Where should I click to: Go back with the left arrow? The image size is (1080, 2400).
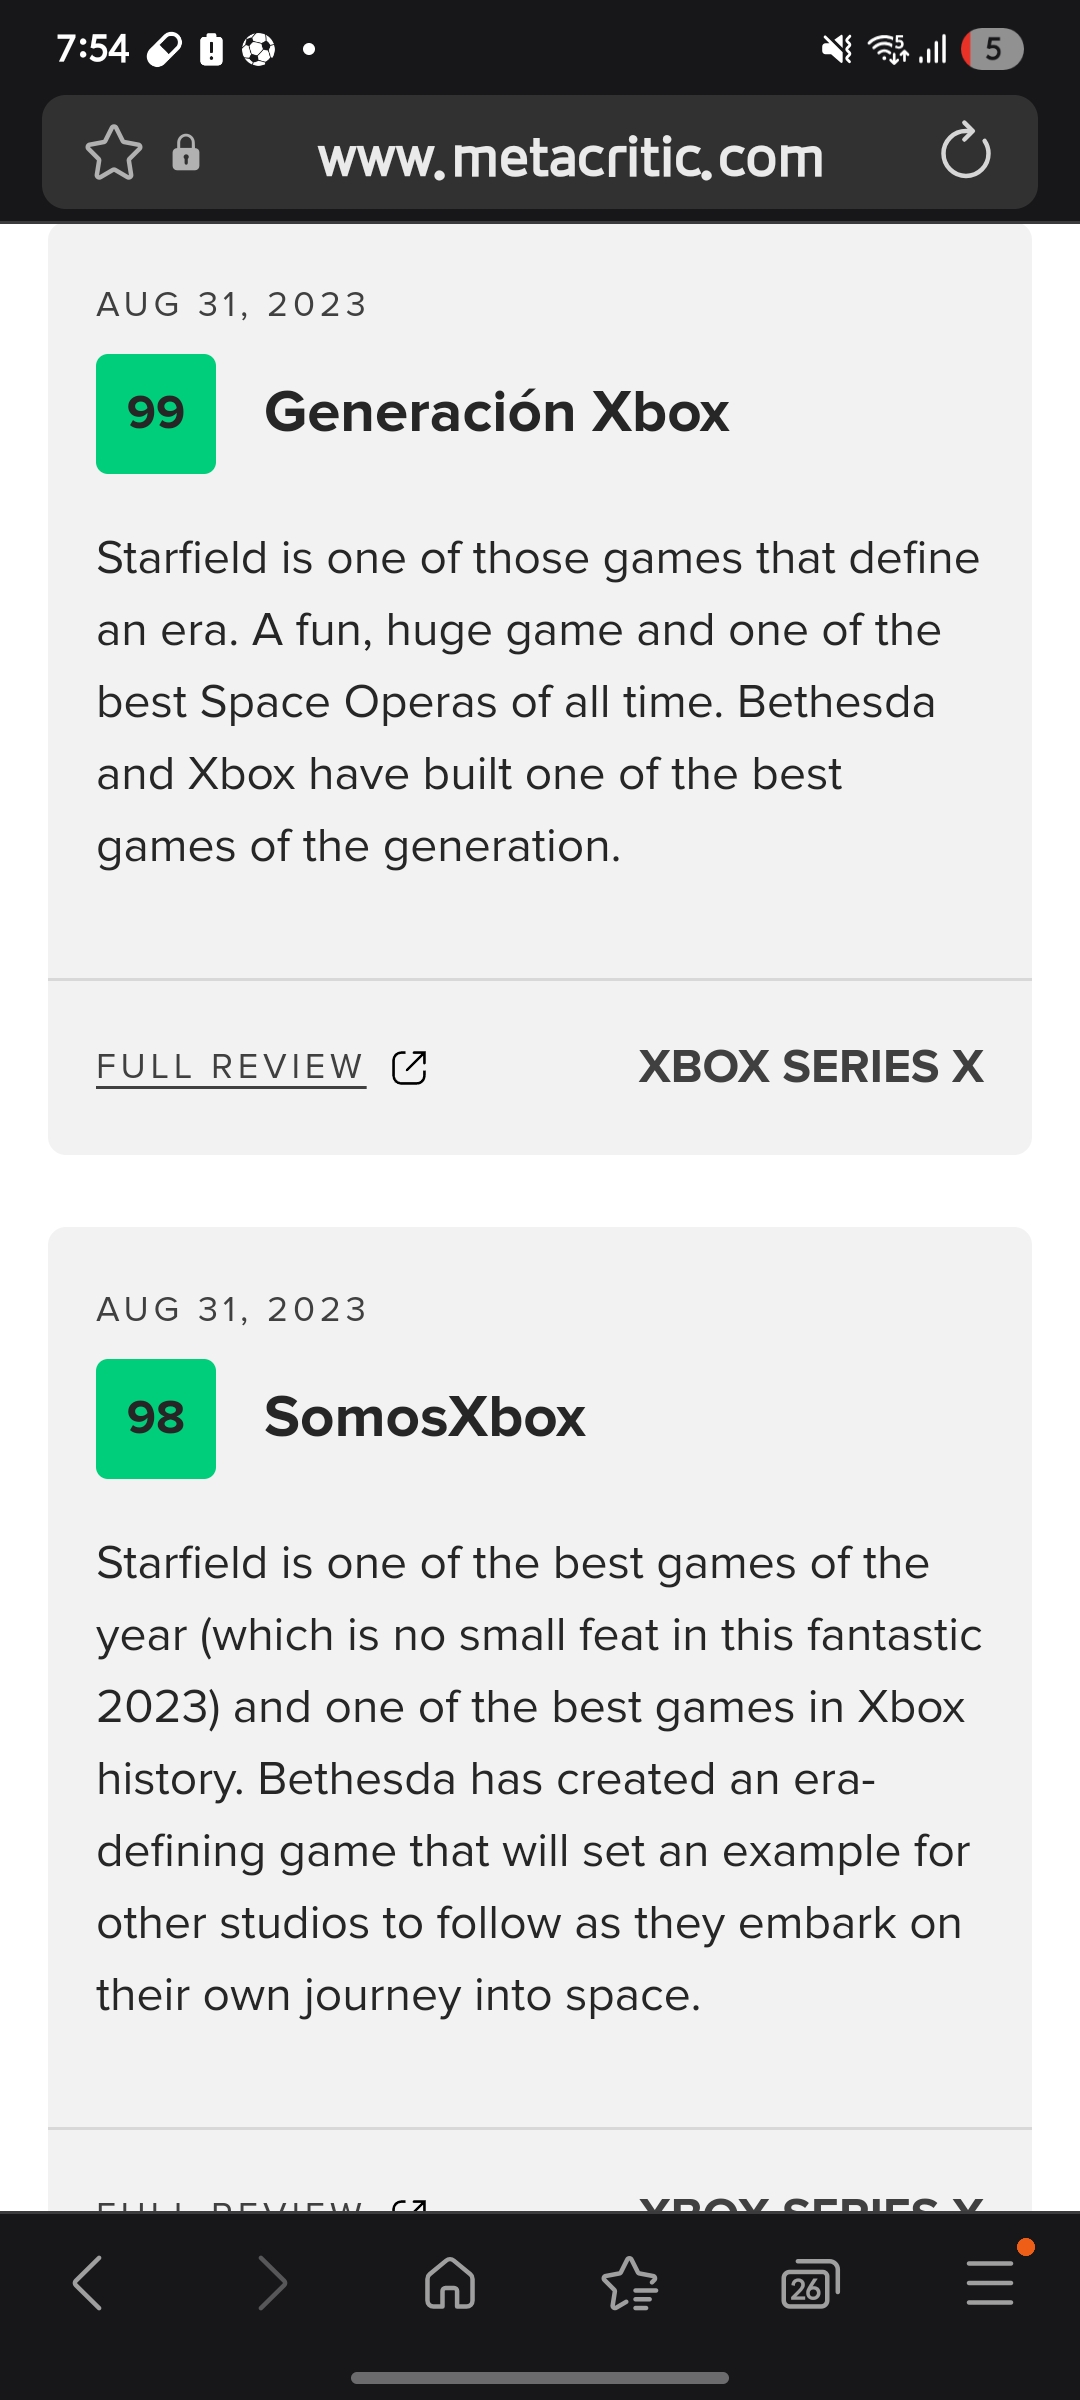click(88, 2283)
